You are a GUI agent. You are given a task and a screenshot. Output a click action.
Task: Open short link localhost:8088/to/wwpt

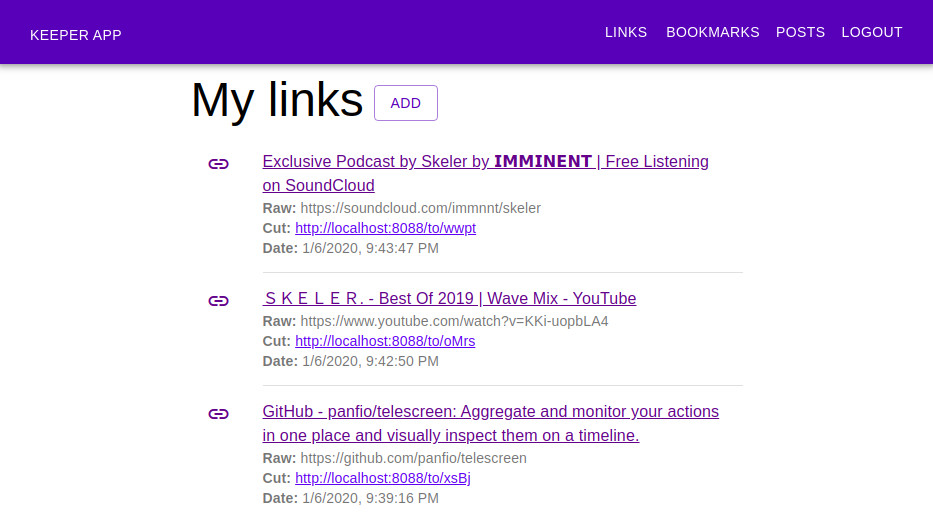pyautogui.click(x=386, y=228)
